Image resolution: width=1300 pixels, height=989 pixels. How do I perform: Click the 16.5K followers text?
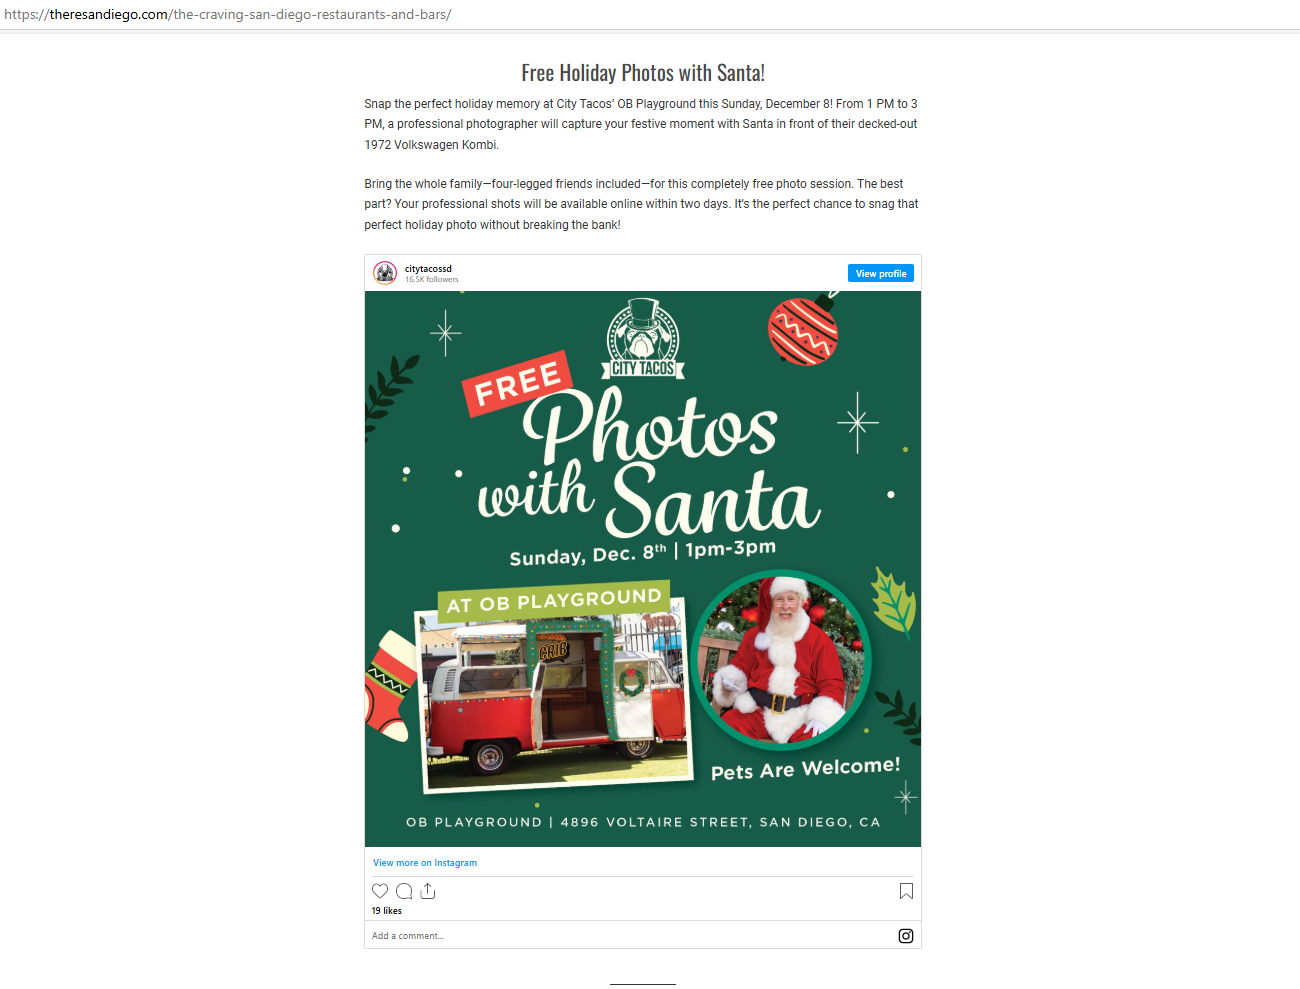[432, 280]
